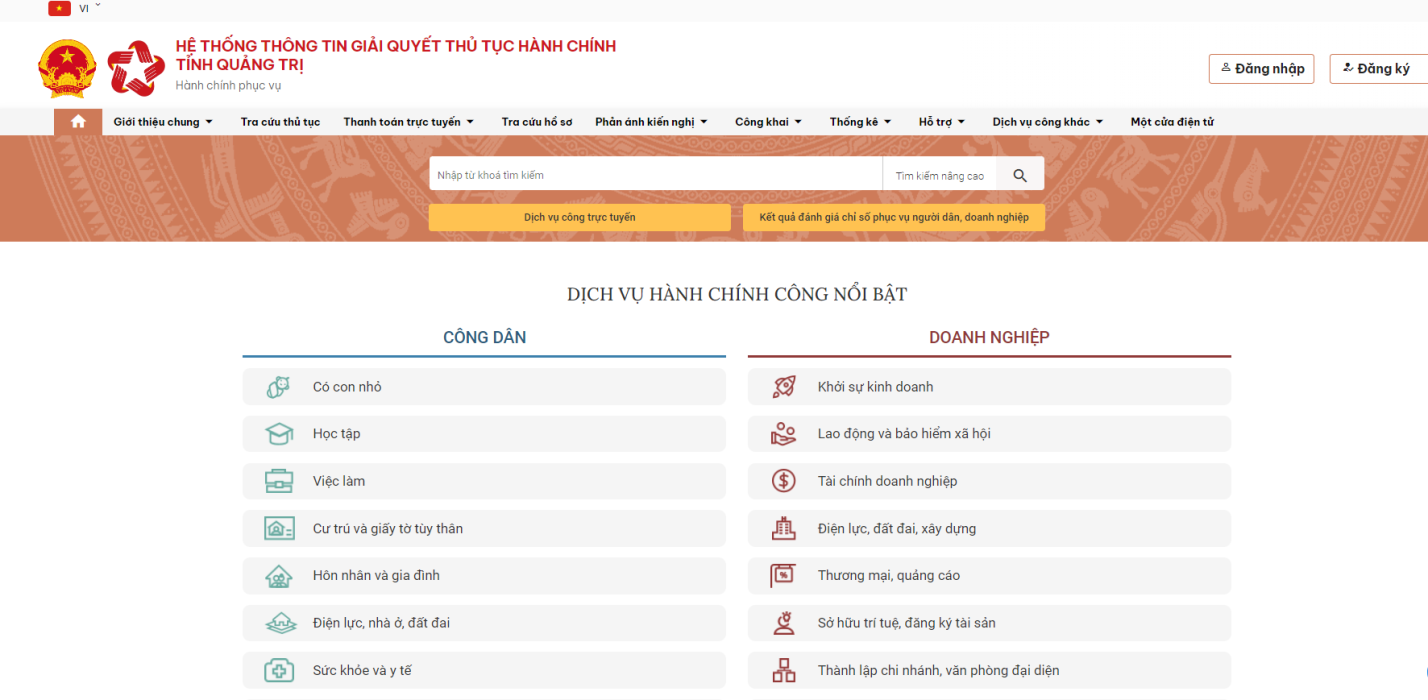Open Tra cứu hồ sơ menu item
Viewport: 1428px width, 700px height.
[537, 122]
